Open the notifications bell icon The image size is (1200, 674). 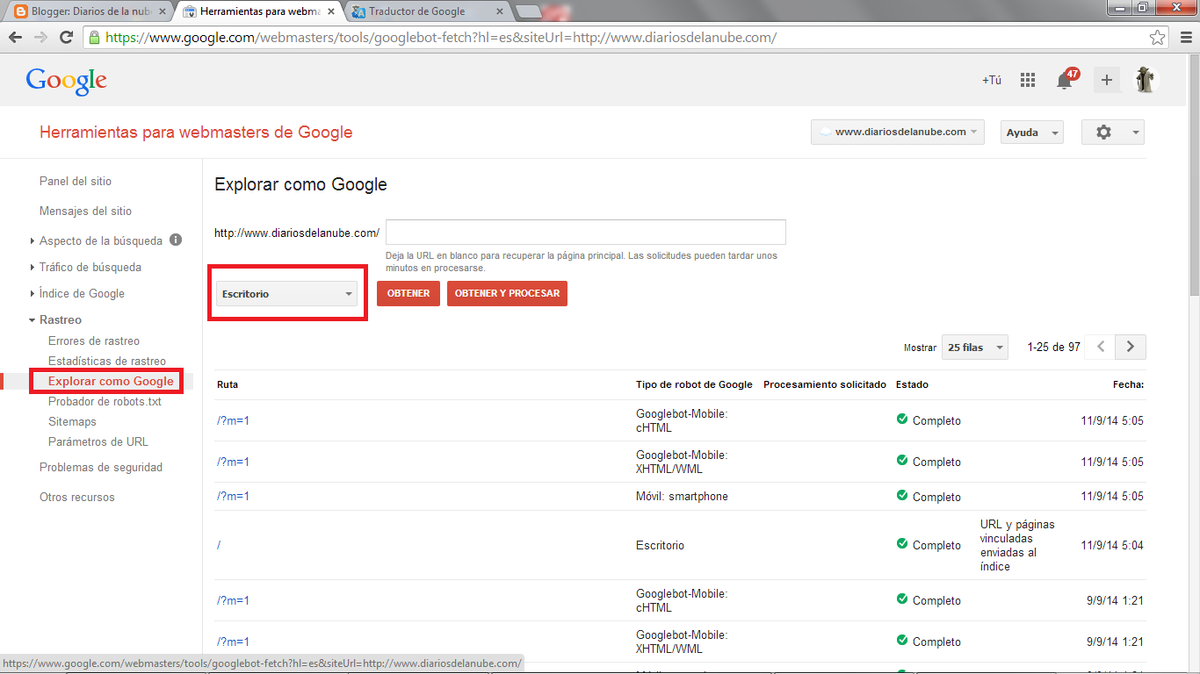coord(1065,81)
